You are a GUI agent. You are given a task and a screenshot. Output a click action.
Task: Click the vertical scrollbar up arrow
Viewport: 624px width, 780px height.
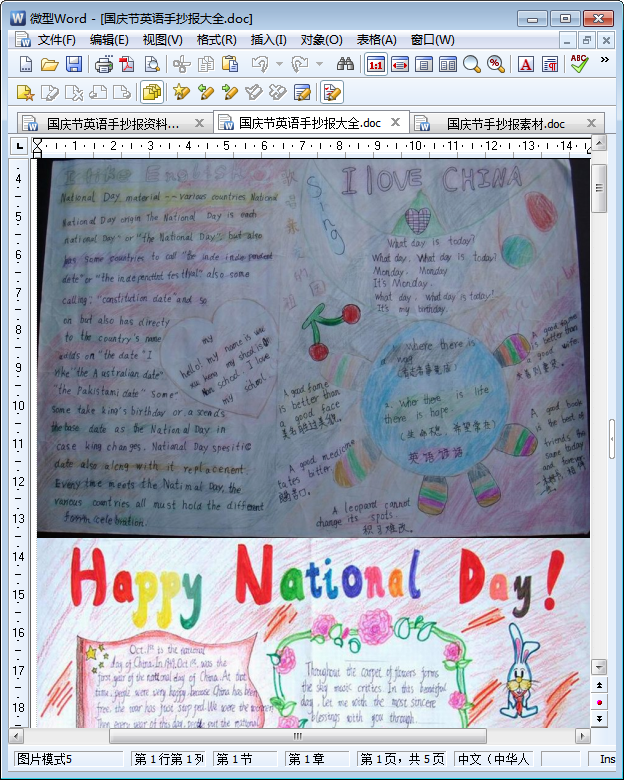tap(599, 144)
